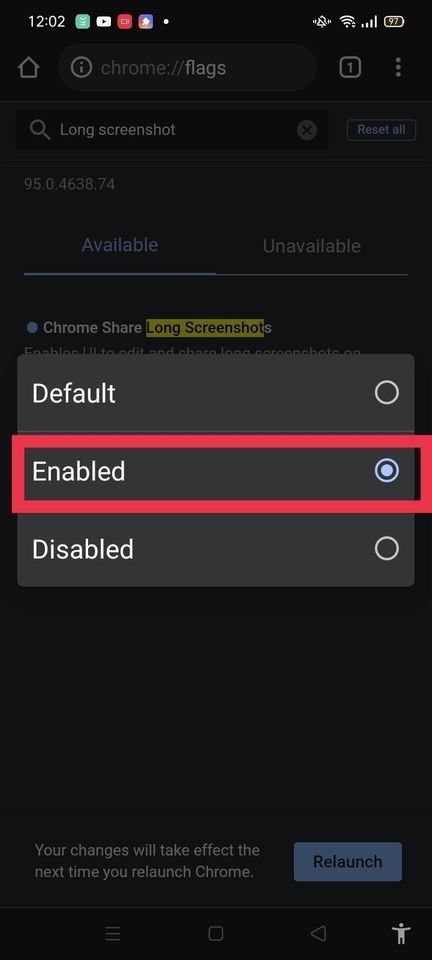Open the tab switcher showing 1 tab
This screenshot has width=432, height=960.
350,68
